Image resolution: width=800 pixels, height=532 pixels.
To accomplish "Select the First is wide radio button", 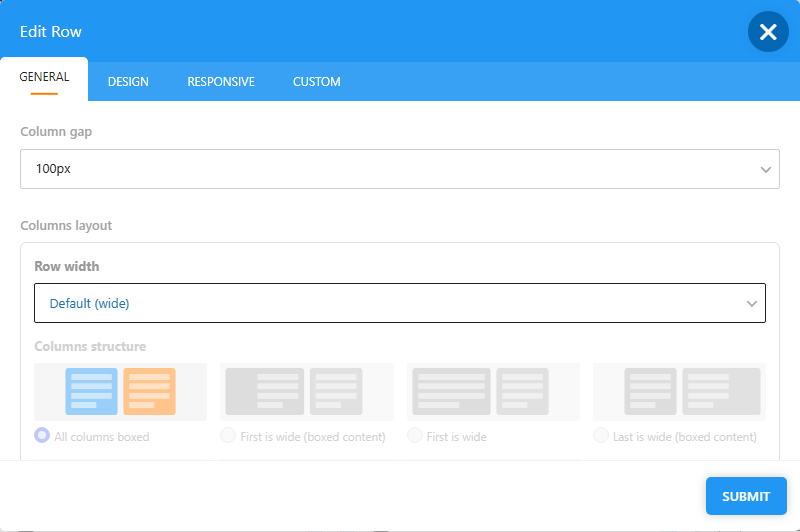I will (x=415, y=436).
